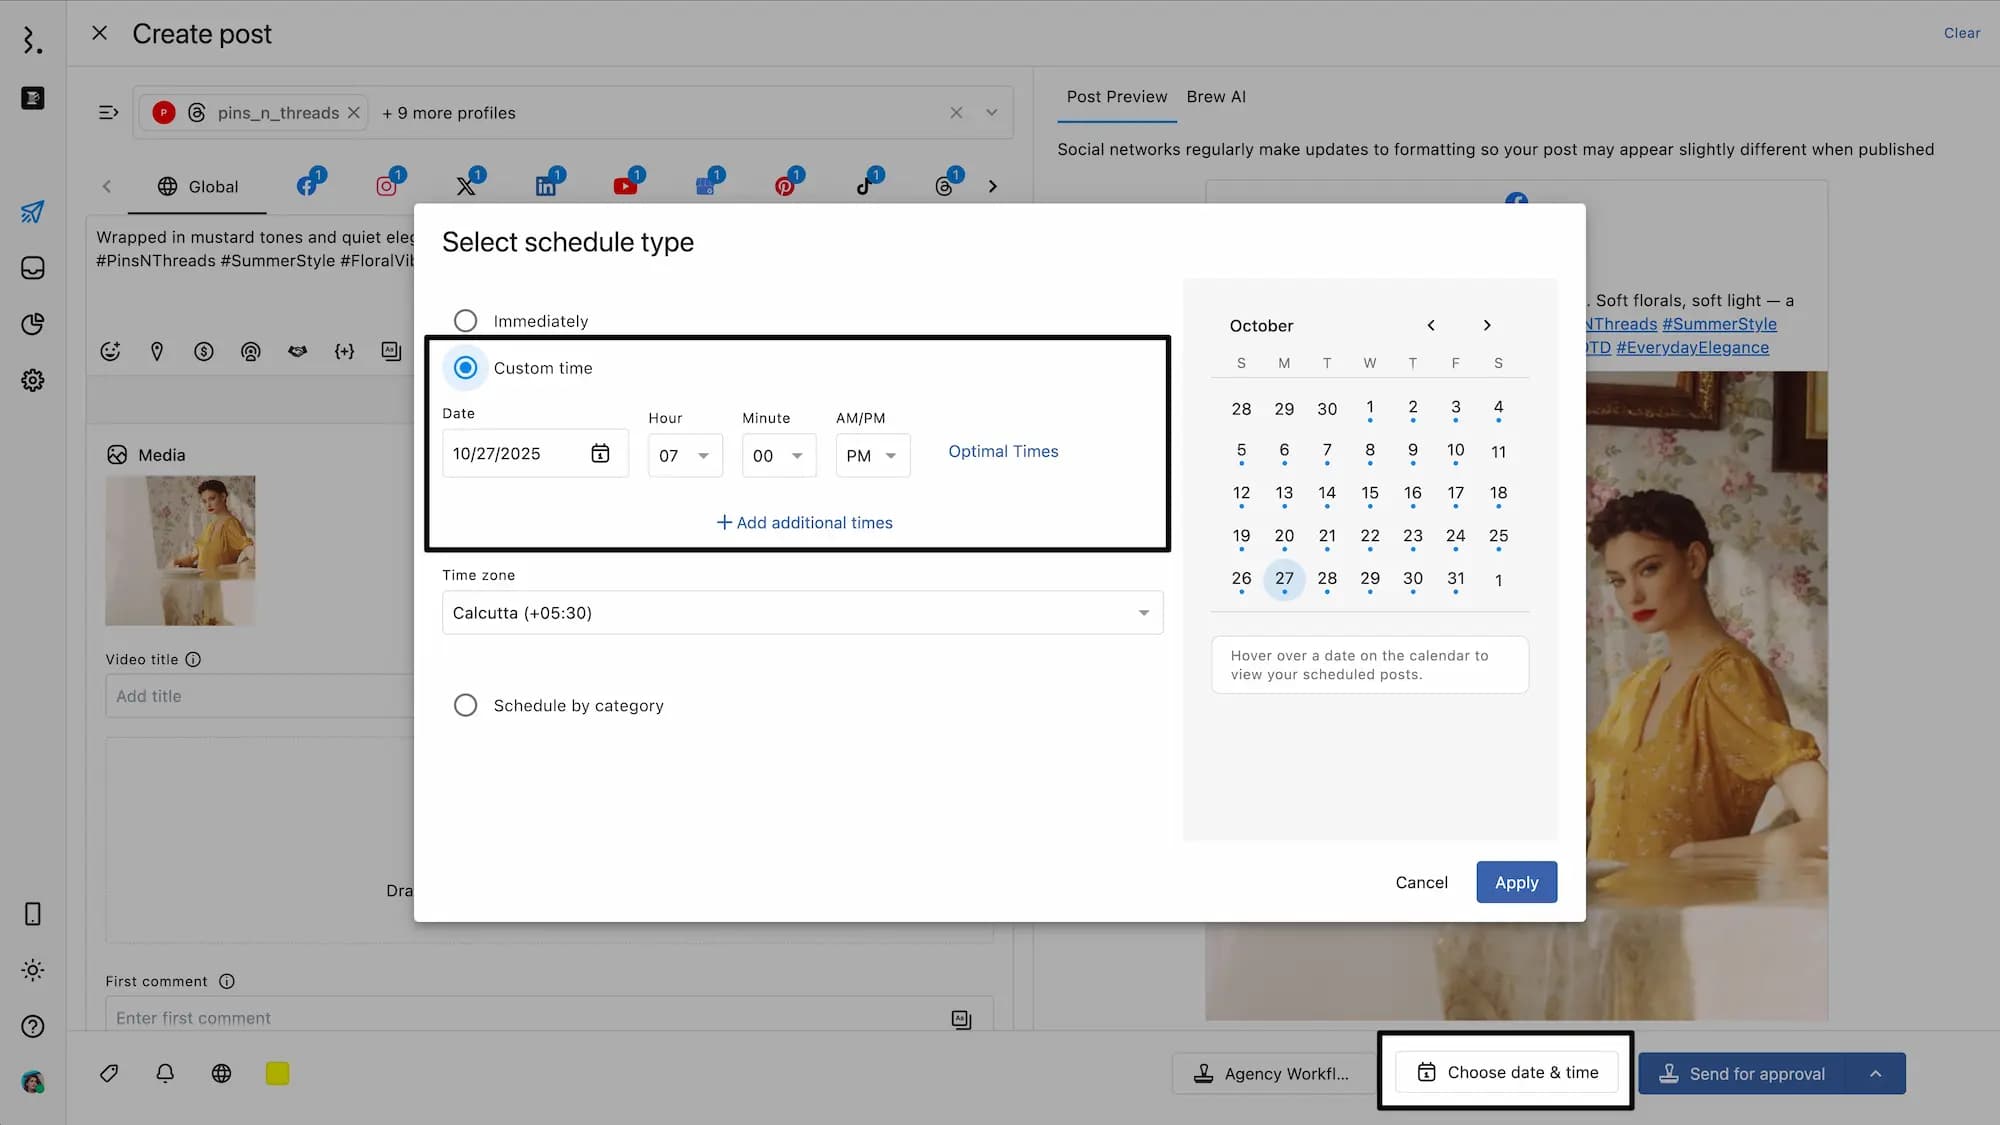The width and height of the screenshot is (2000, 1125).
Task: Click the tag icon in bottom bar
Action: (109, 1073)
